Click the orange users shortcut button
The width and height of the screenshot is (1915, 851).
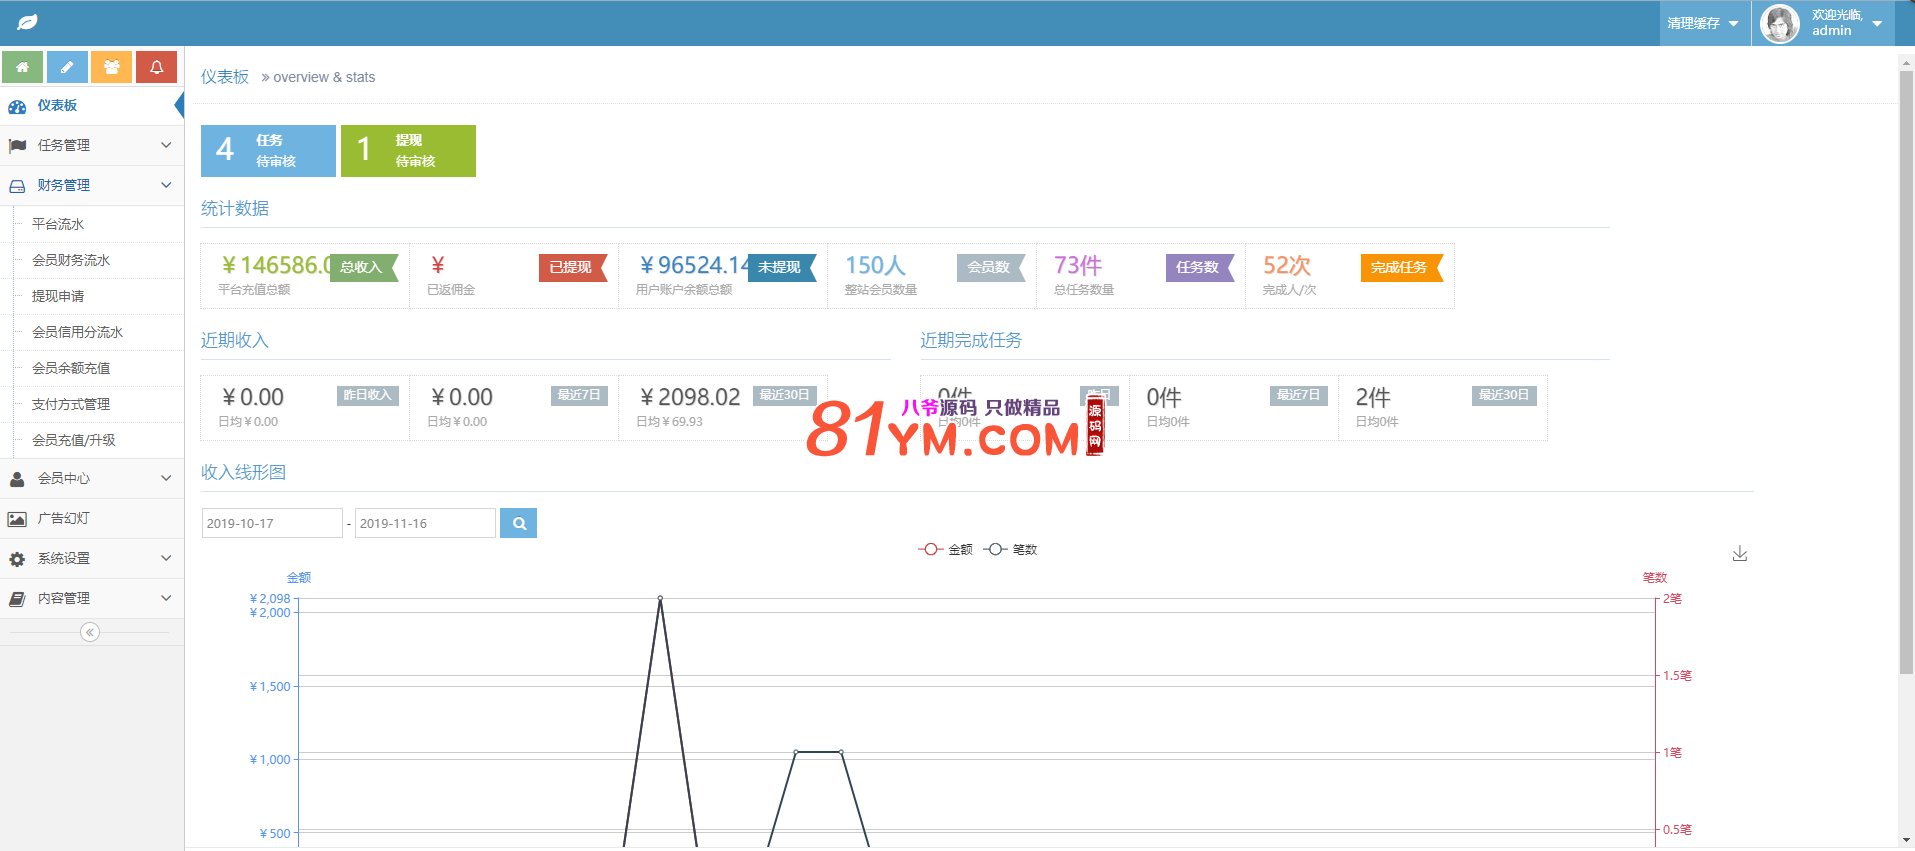coord(112,67)
